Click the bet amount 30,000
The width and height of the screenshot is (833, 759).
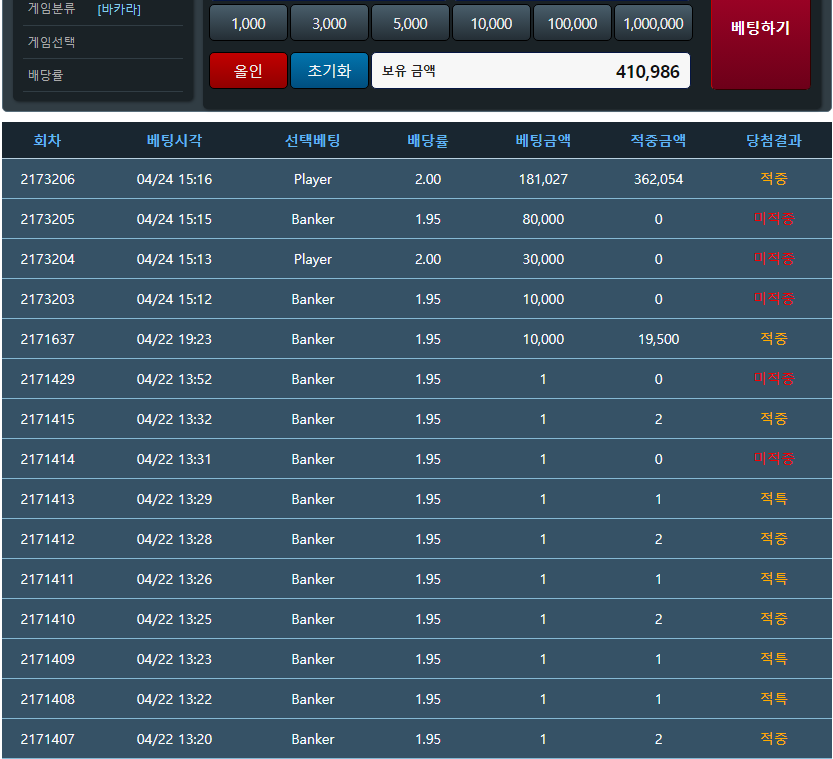pyautogui.click(x=543, y=259)
